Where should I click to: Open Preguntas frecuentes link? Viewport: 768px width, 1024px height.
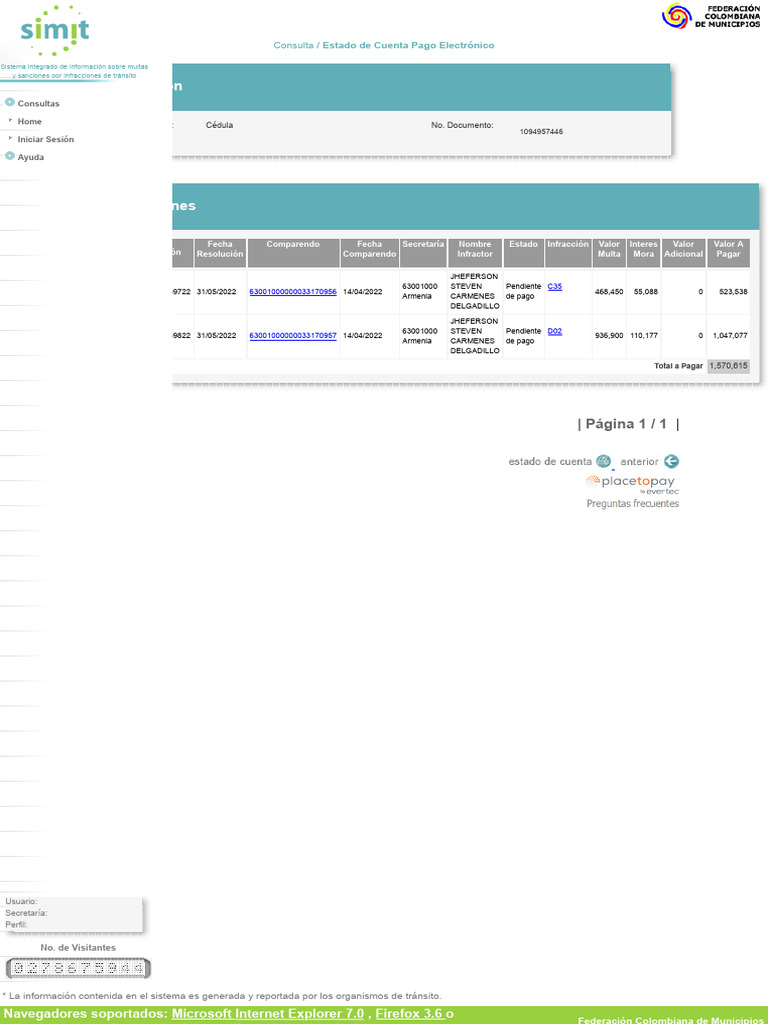coord(632,504)
